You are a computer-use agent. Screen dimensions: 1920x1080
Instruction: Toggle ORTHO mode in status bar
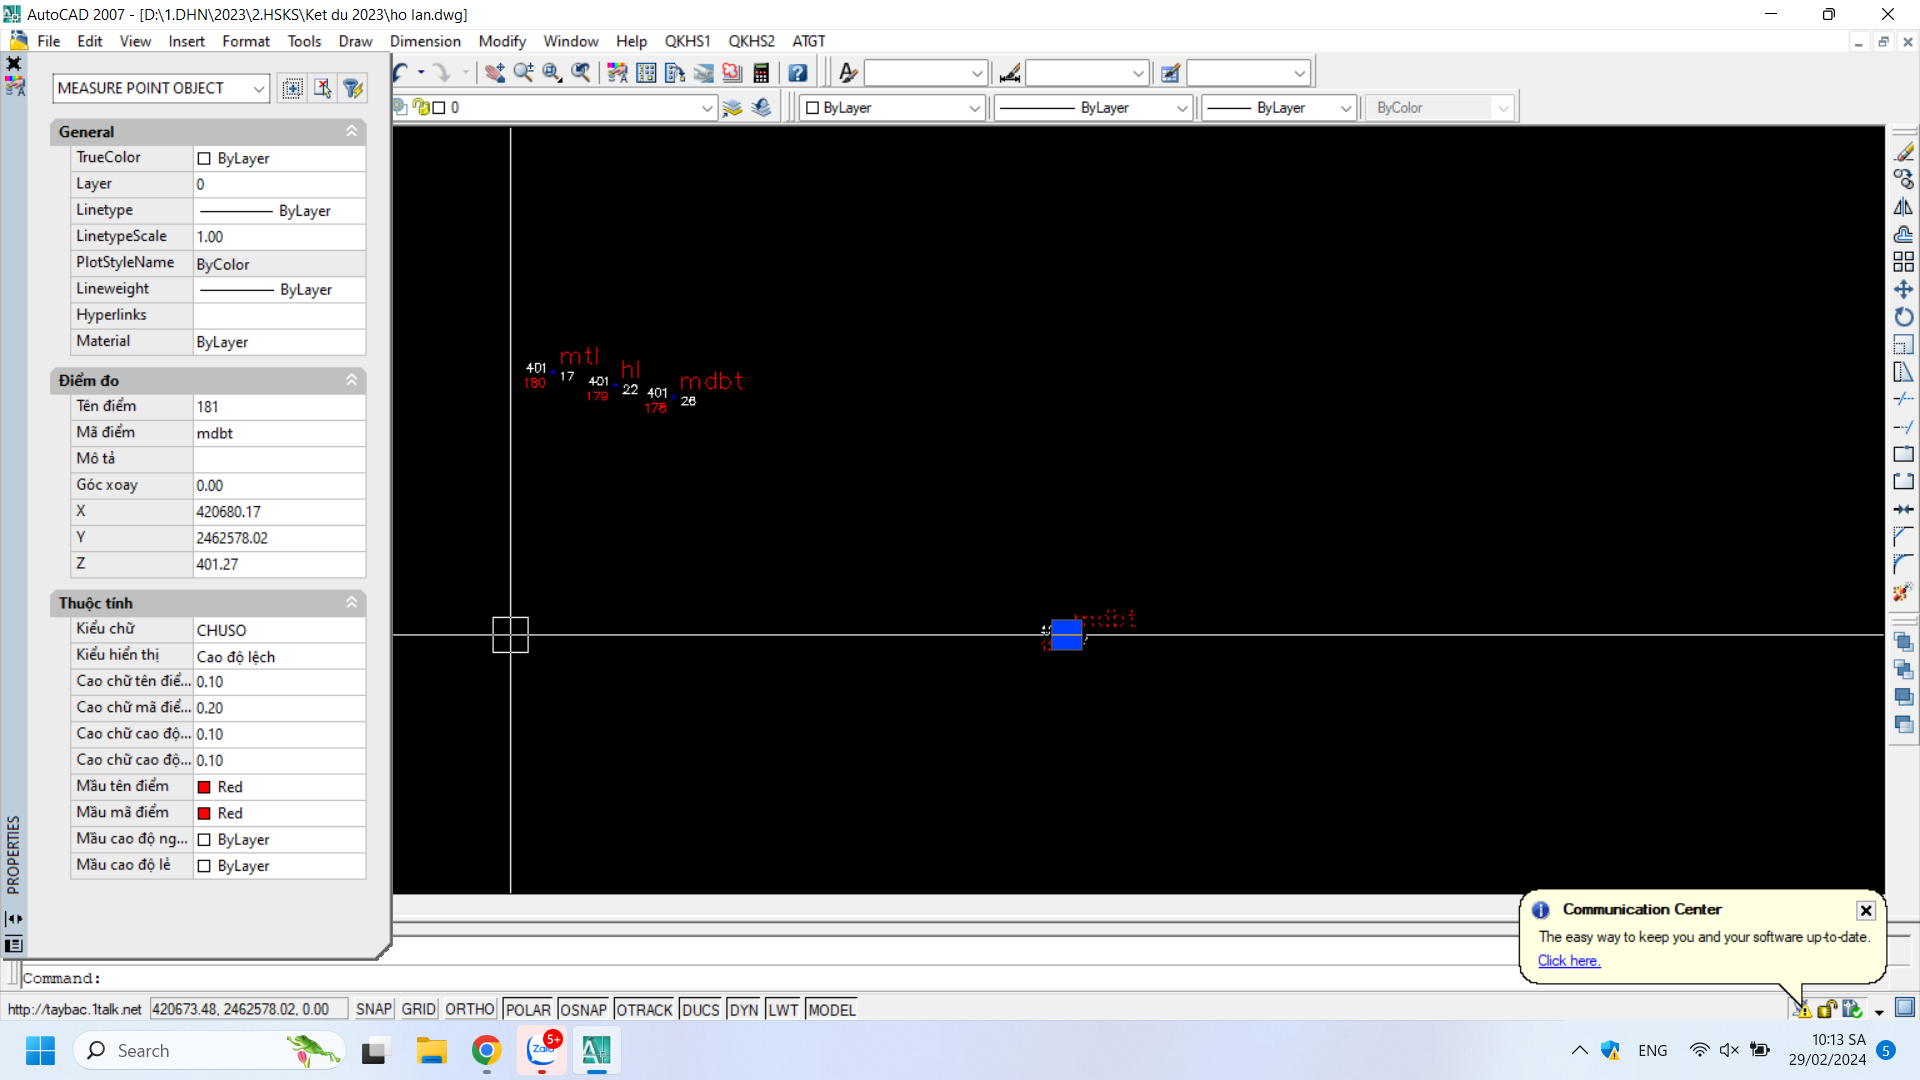469,1009
